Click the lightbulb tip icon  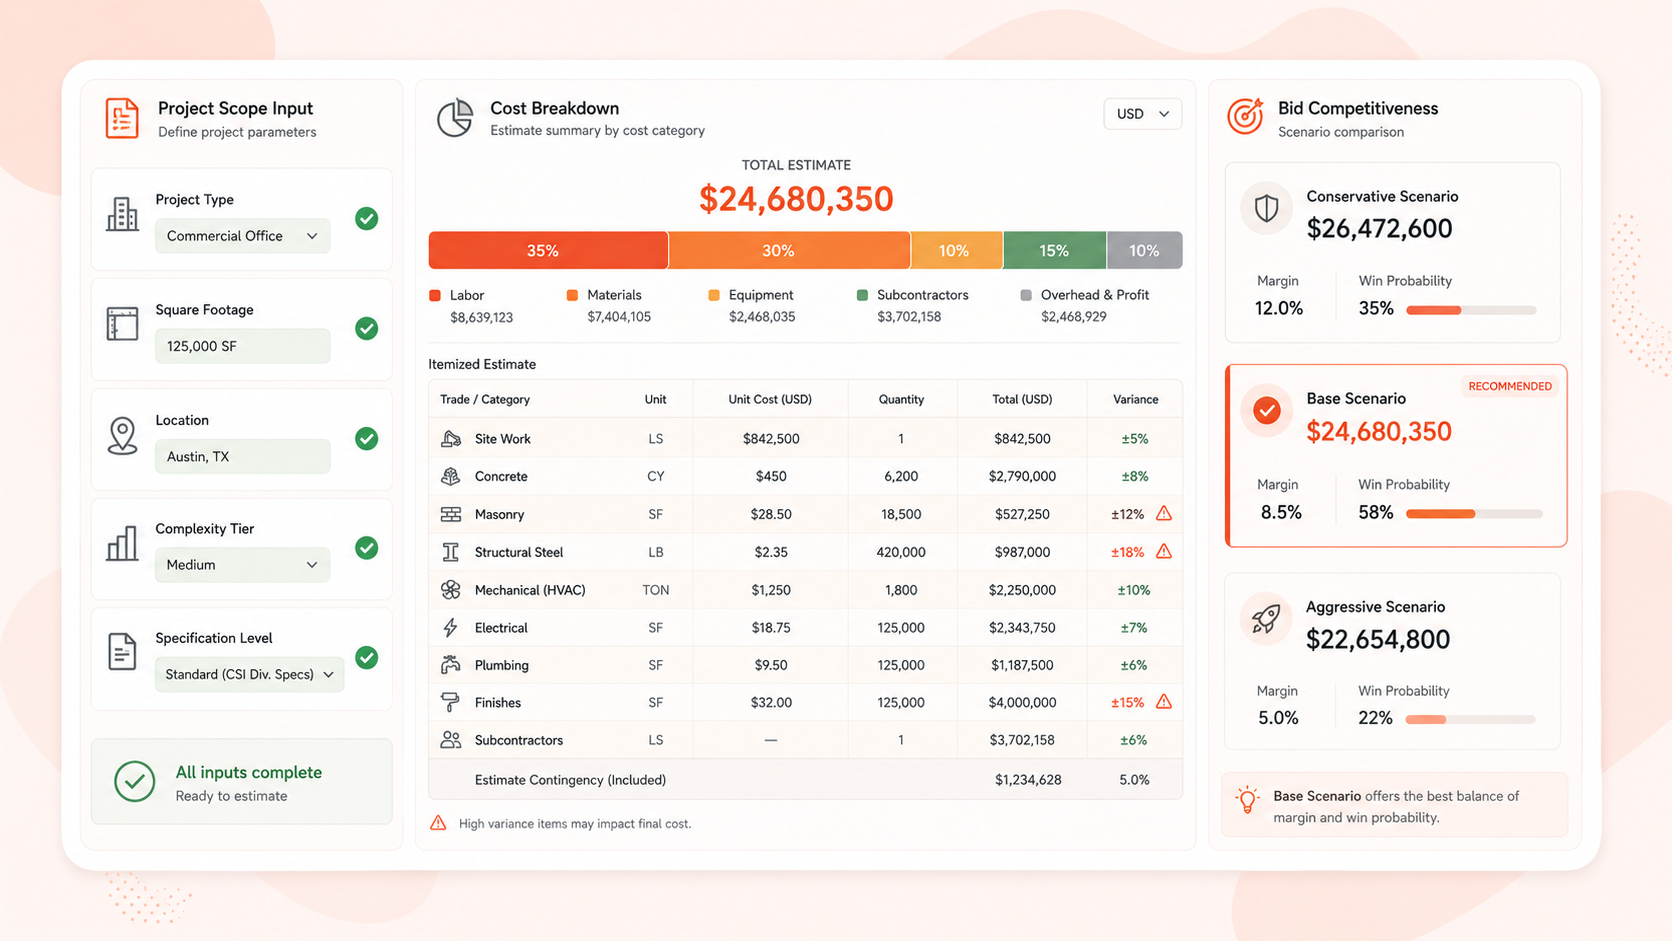tap(1247, 800)
